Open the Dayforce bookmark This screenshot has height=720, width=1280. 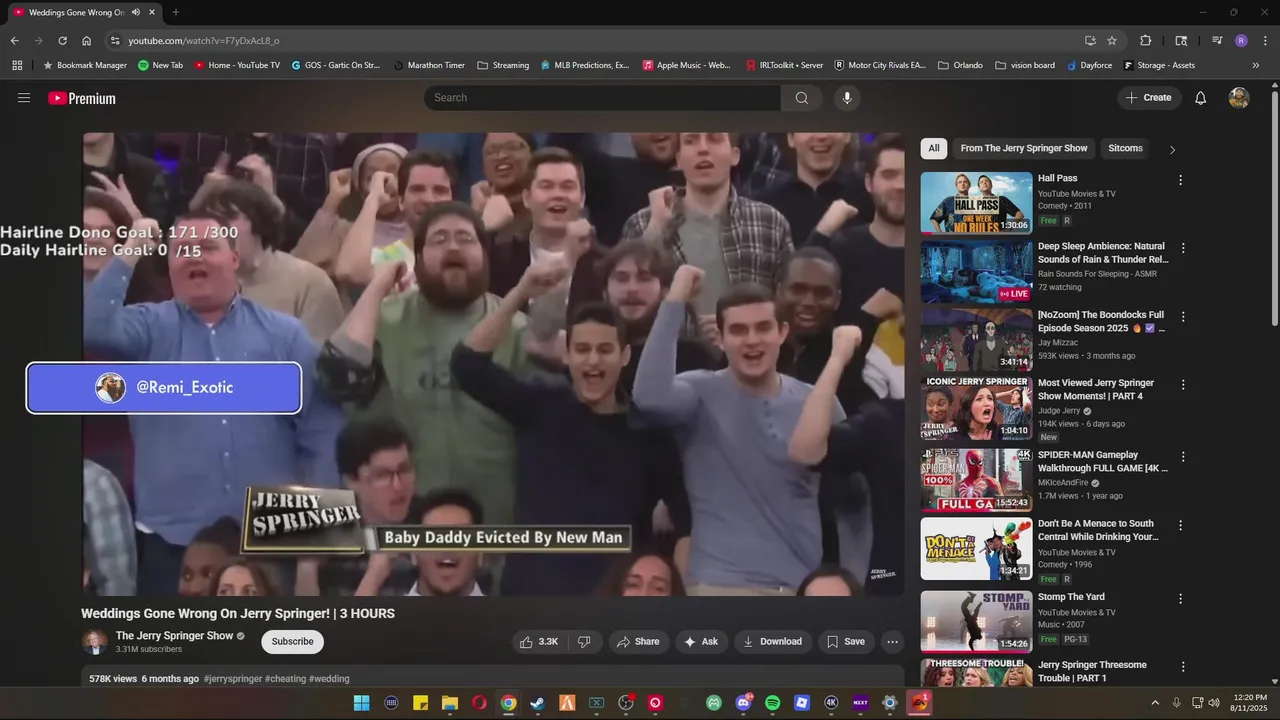(x=1089, y=65)
